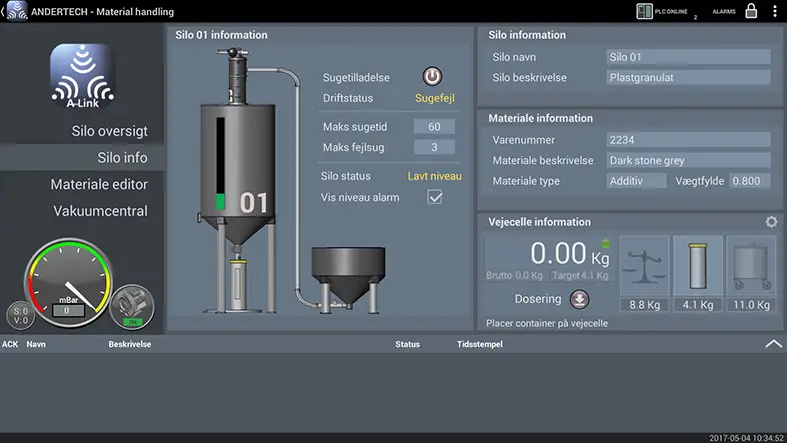Viewport: 787px width, 443px height.
Task: Edit the Maks sugetid value field
Action: click(x=434, y=127)
